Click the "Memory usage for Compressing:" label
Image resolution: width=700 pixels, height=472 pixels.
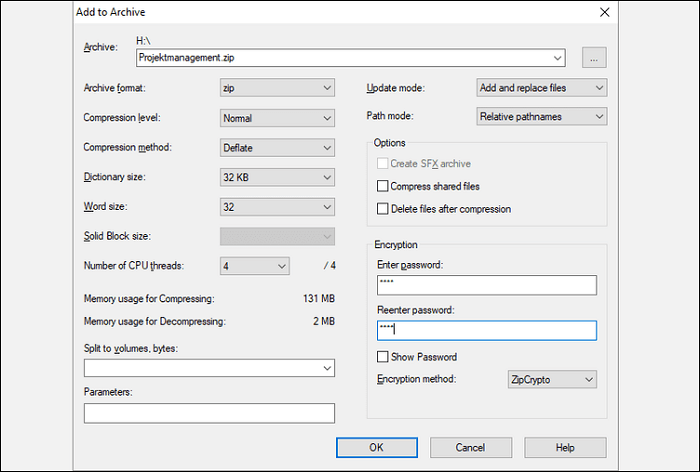[x=149, y=298]
